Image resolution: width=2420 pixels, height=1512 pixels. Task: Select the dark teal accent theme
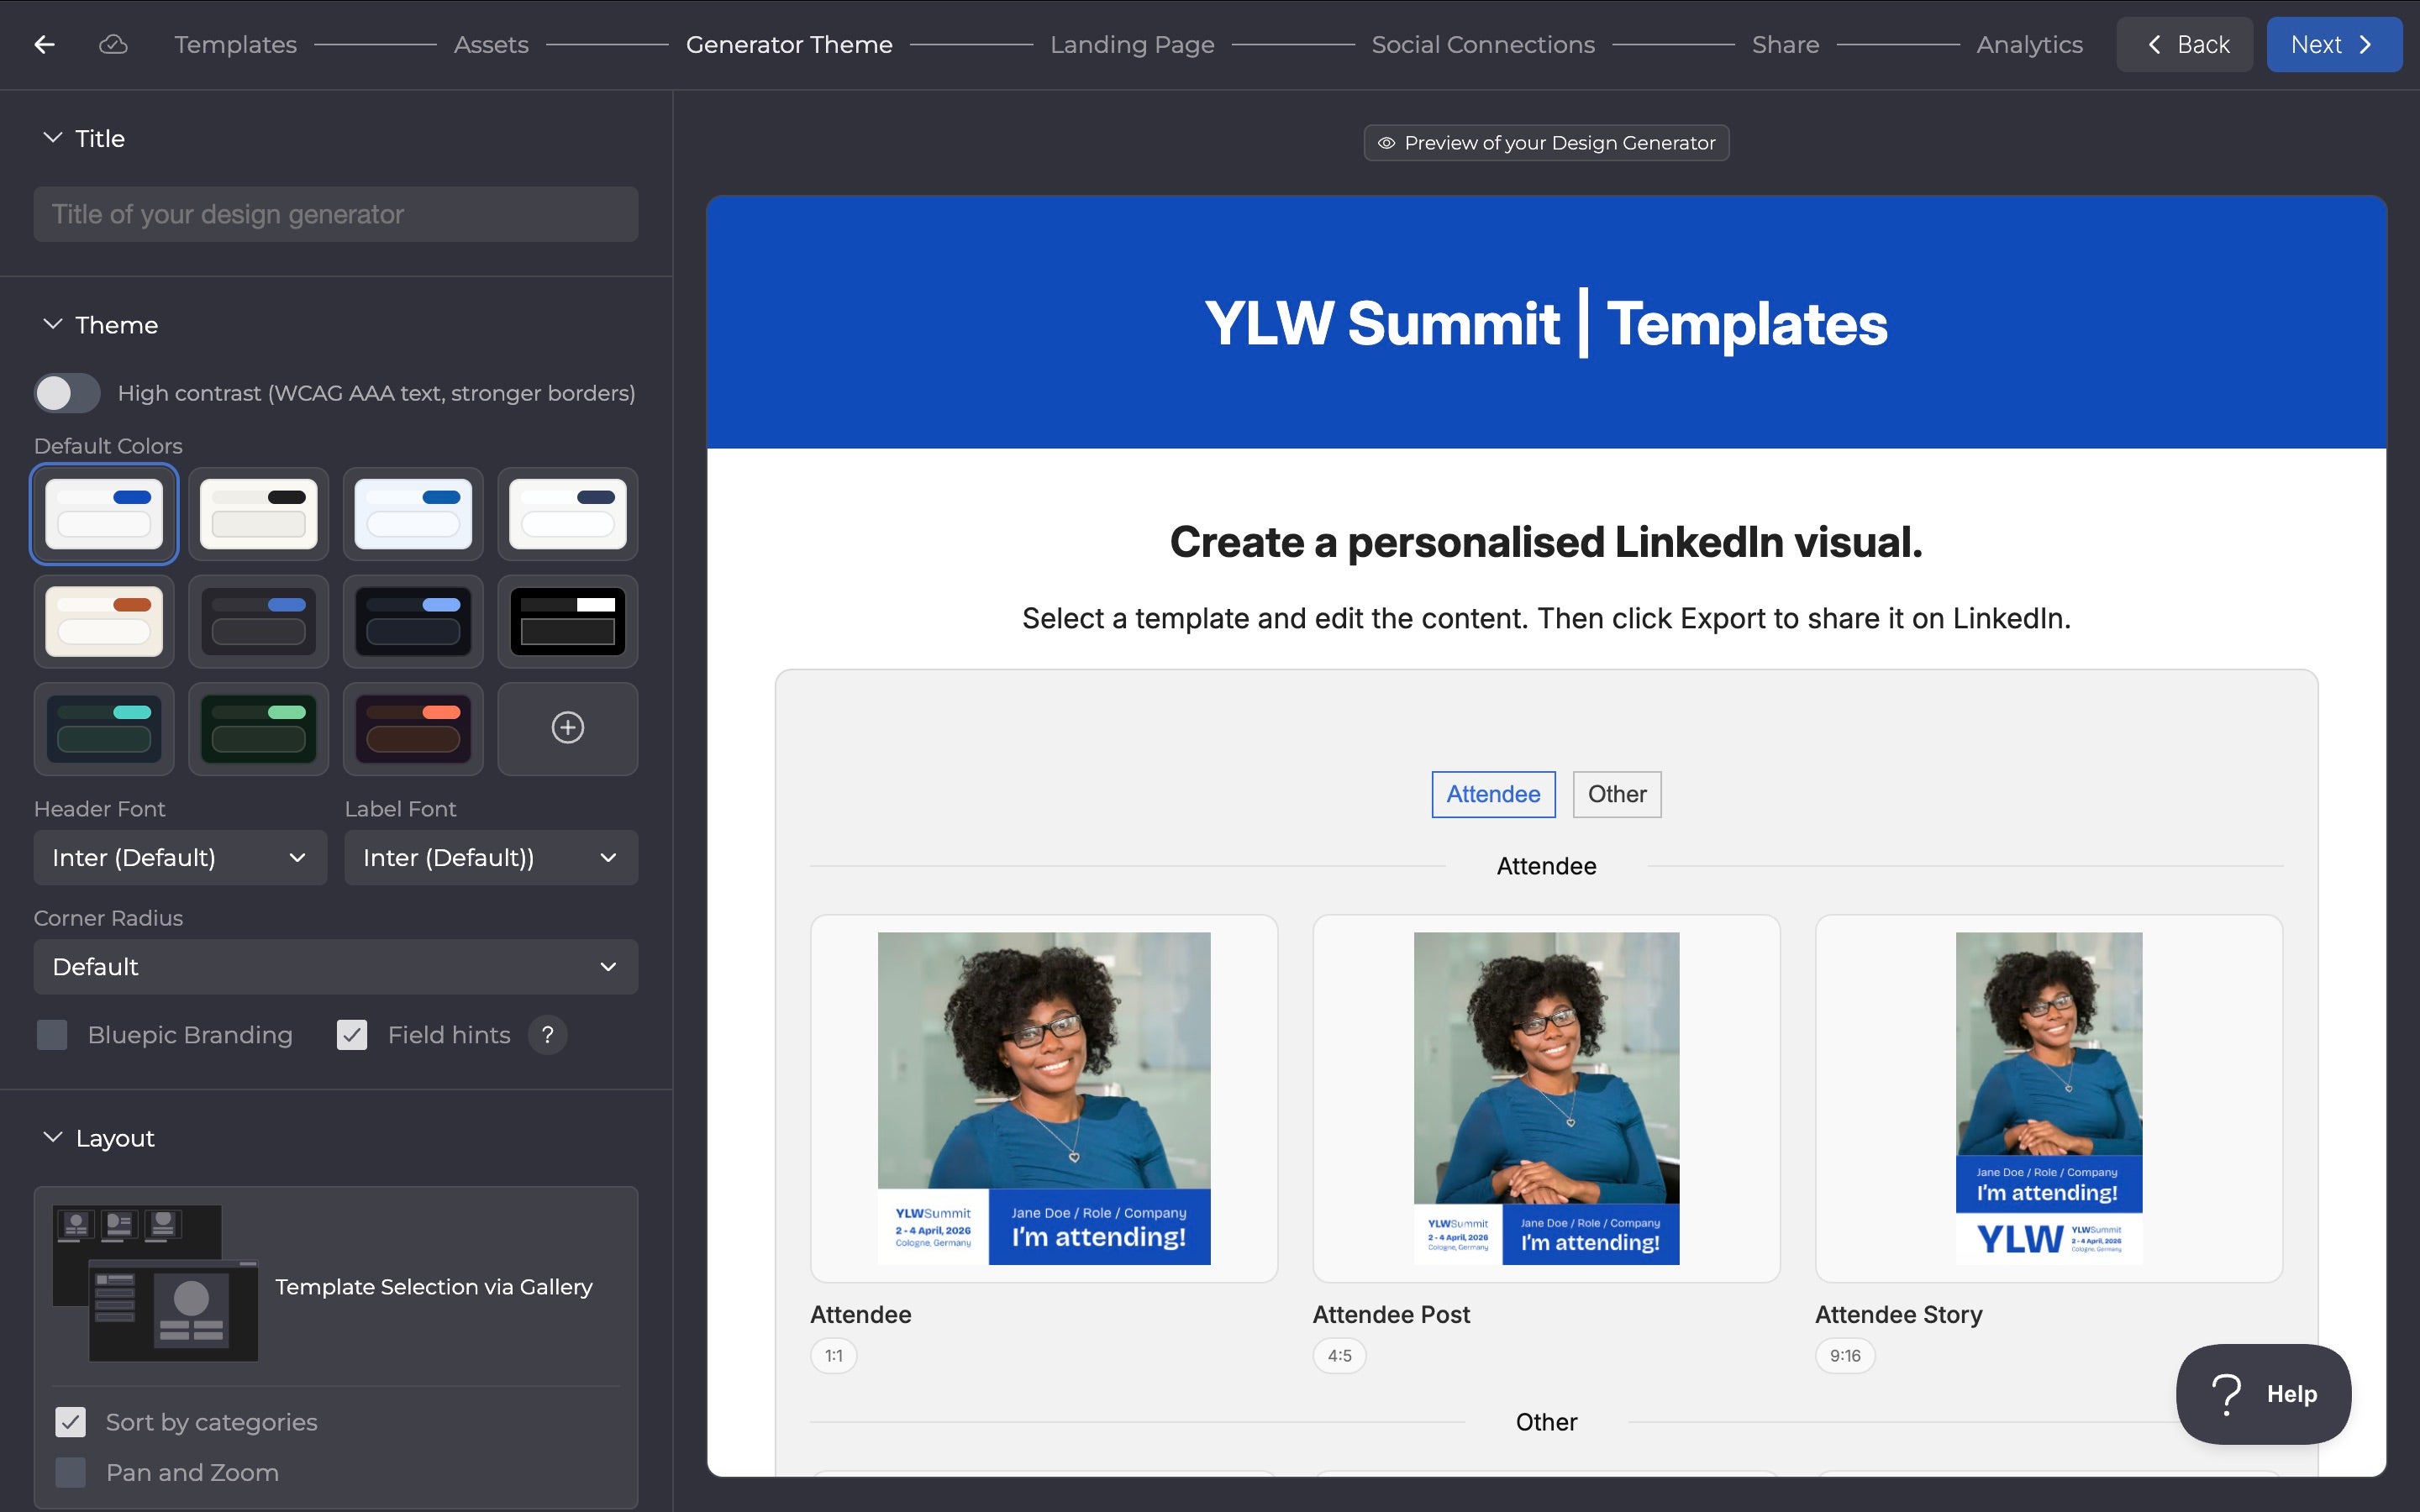(x=104, y=728)
